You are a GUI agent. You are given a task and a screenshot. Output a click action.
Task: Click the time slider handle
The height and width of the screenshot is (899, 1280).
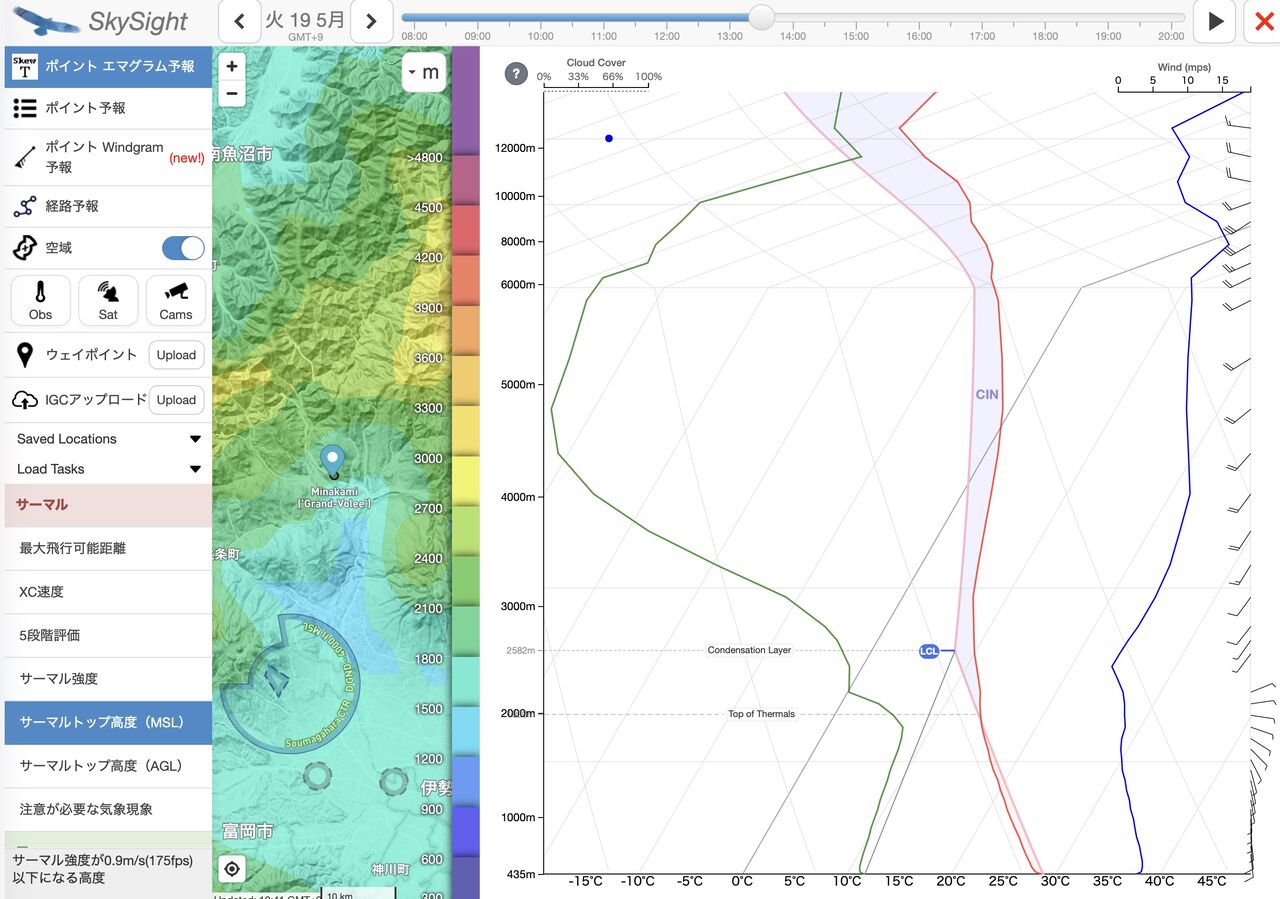pyautogui.click(x=761, y=17)
